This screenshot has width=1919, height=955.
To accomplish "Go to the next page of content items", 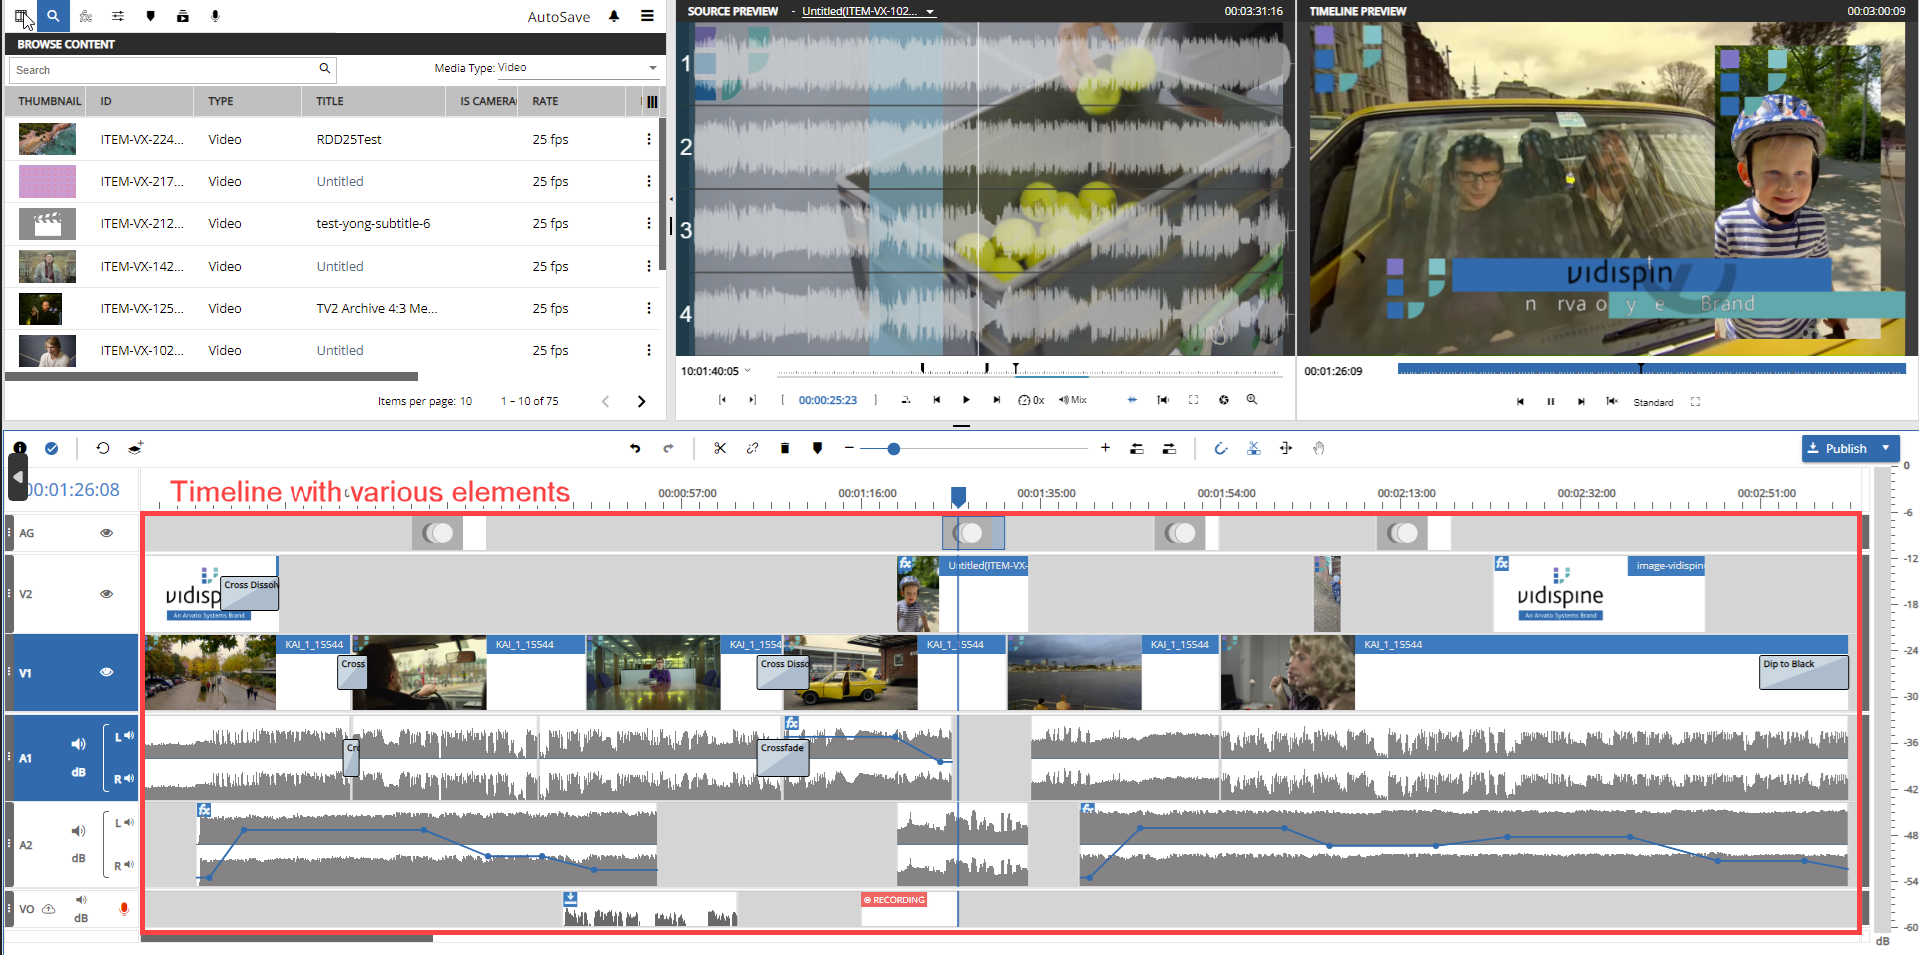I will (x=641, y=401).
